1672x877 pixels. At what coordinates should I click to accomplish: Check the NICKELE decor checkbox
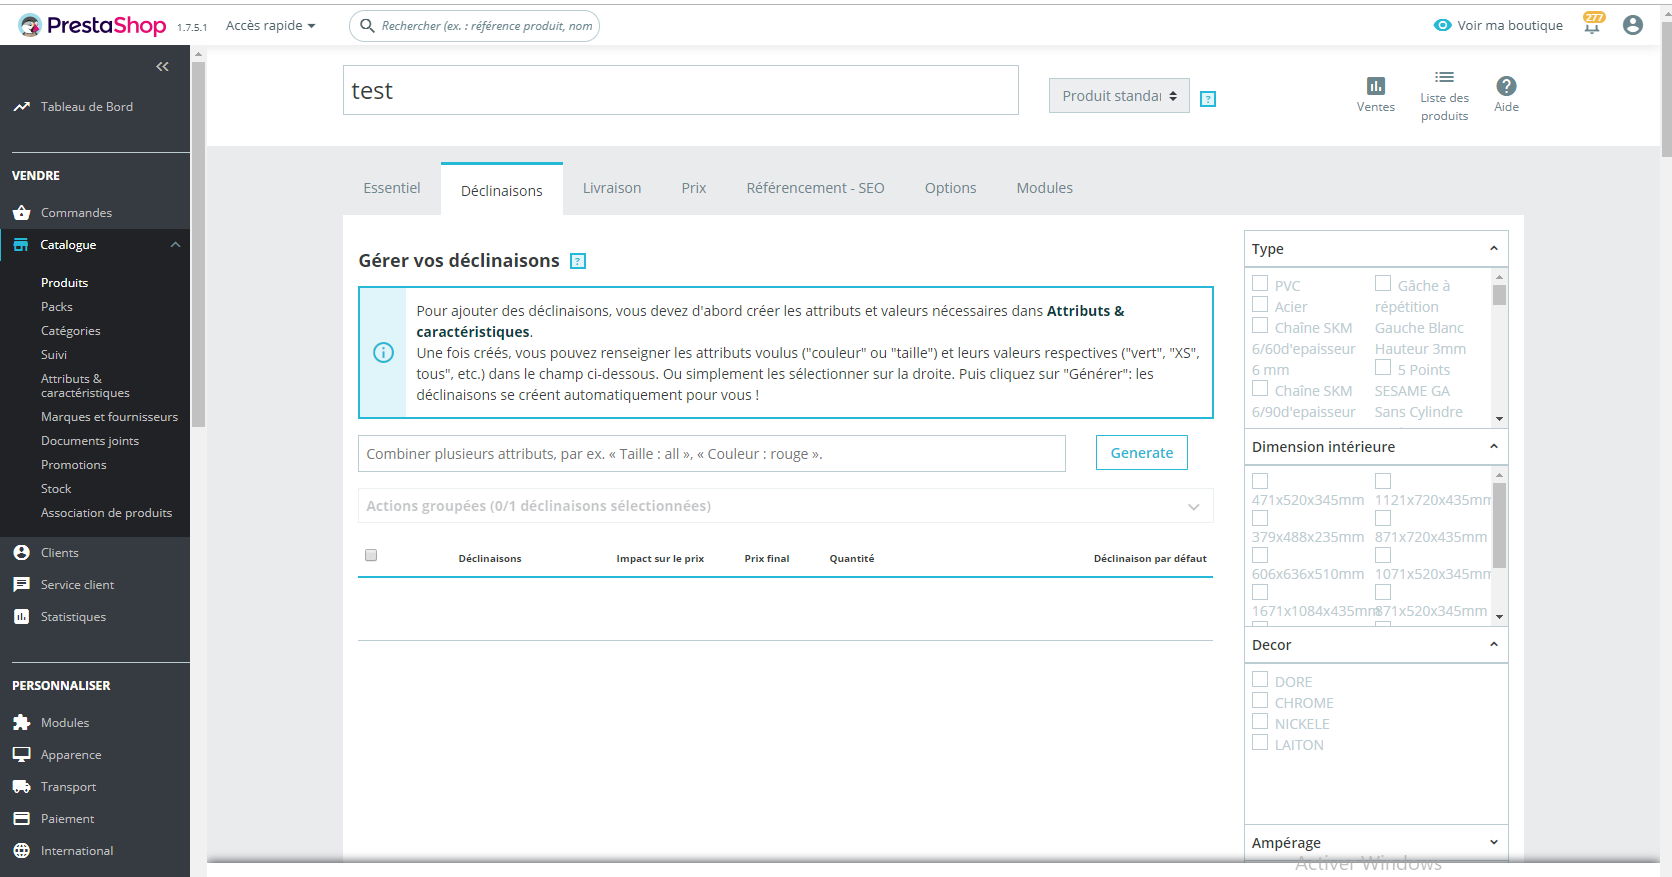(1260, 721)
